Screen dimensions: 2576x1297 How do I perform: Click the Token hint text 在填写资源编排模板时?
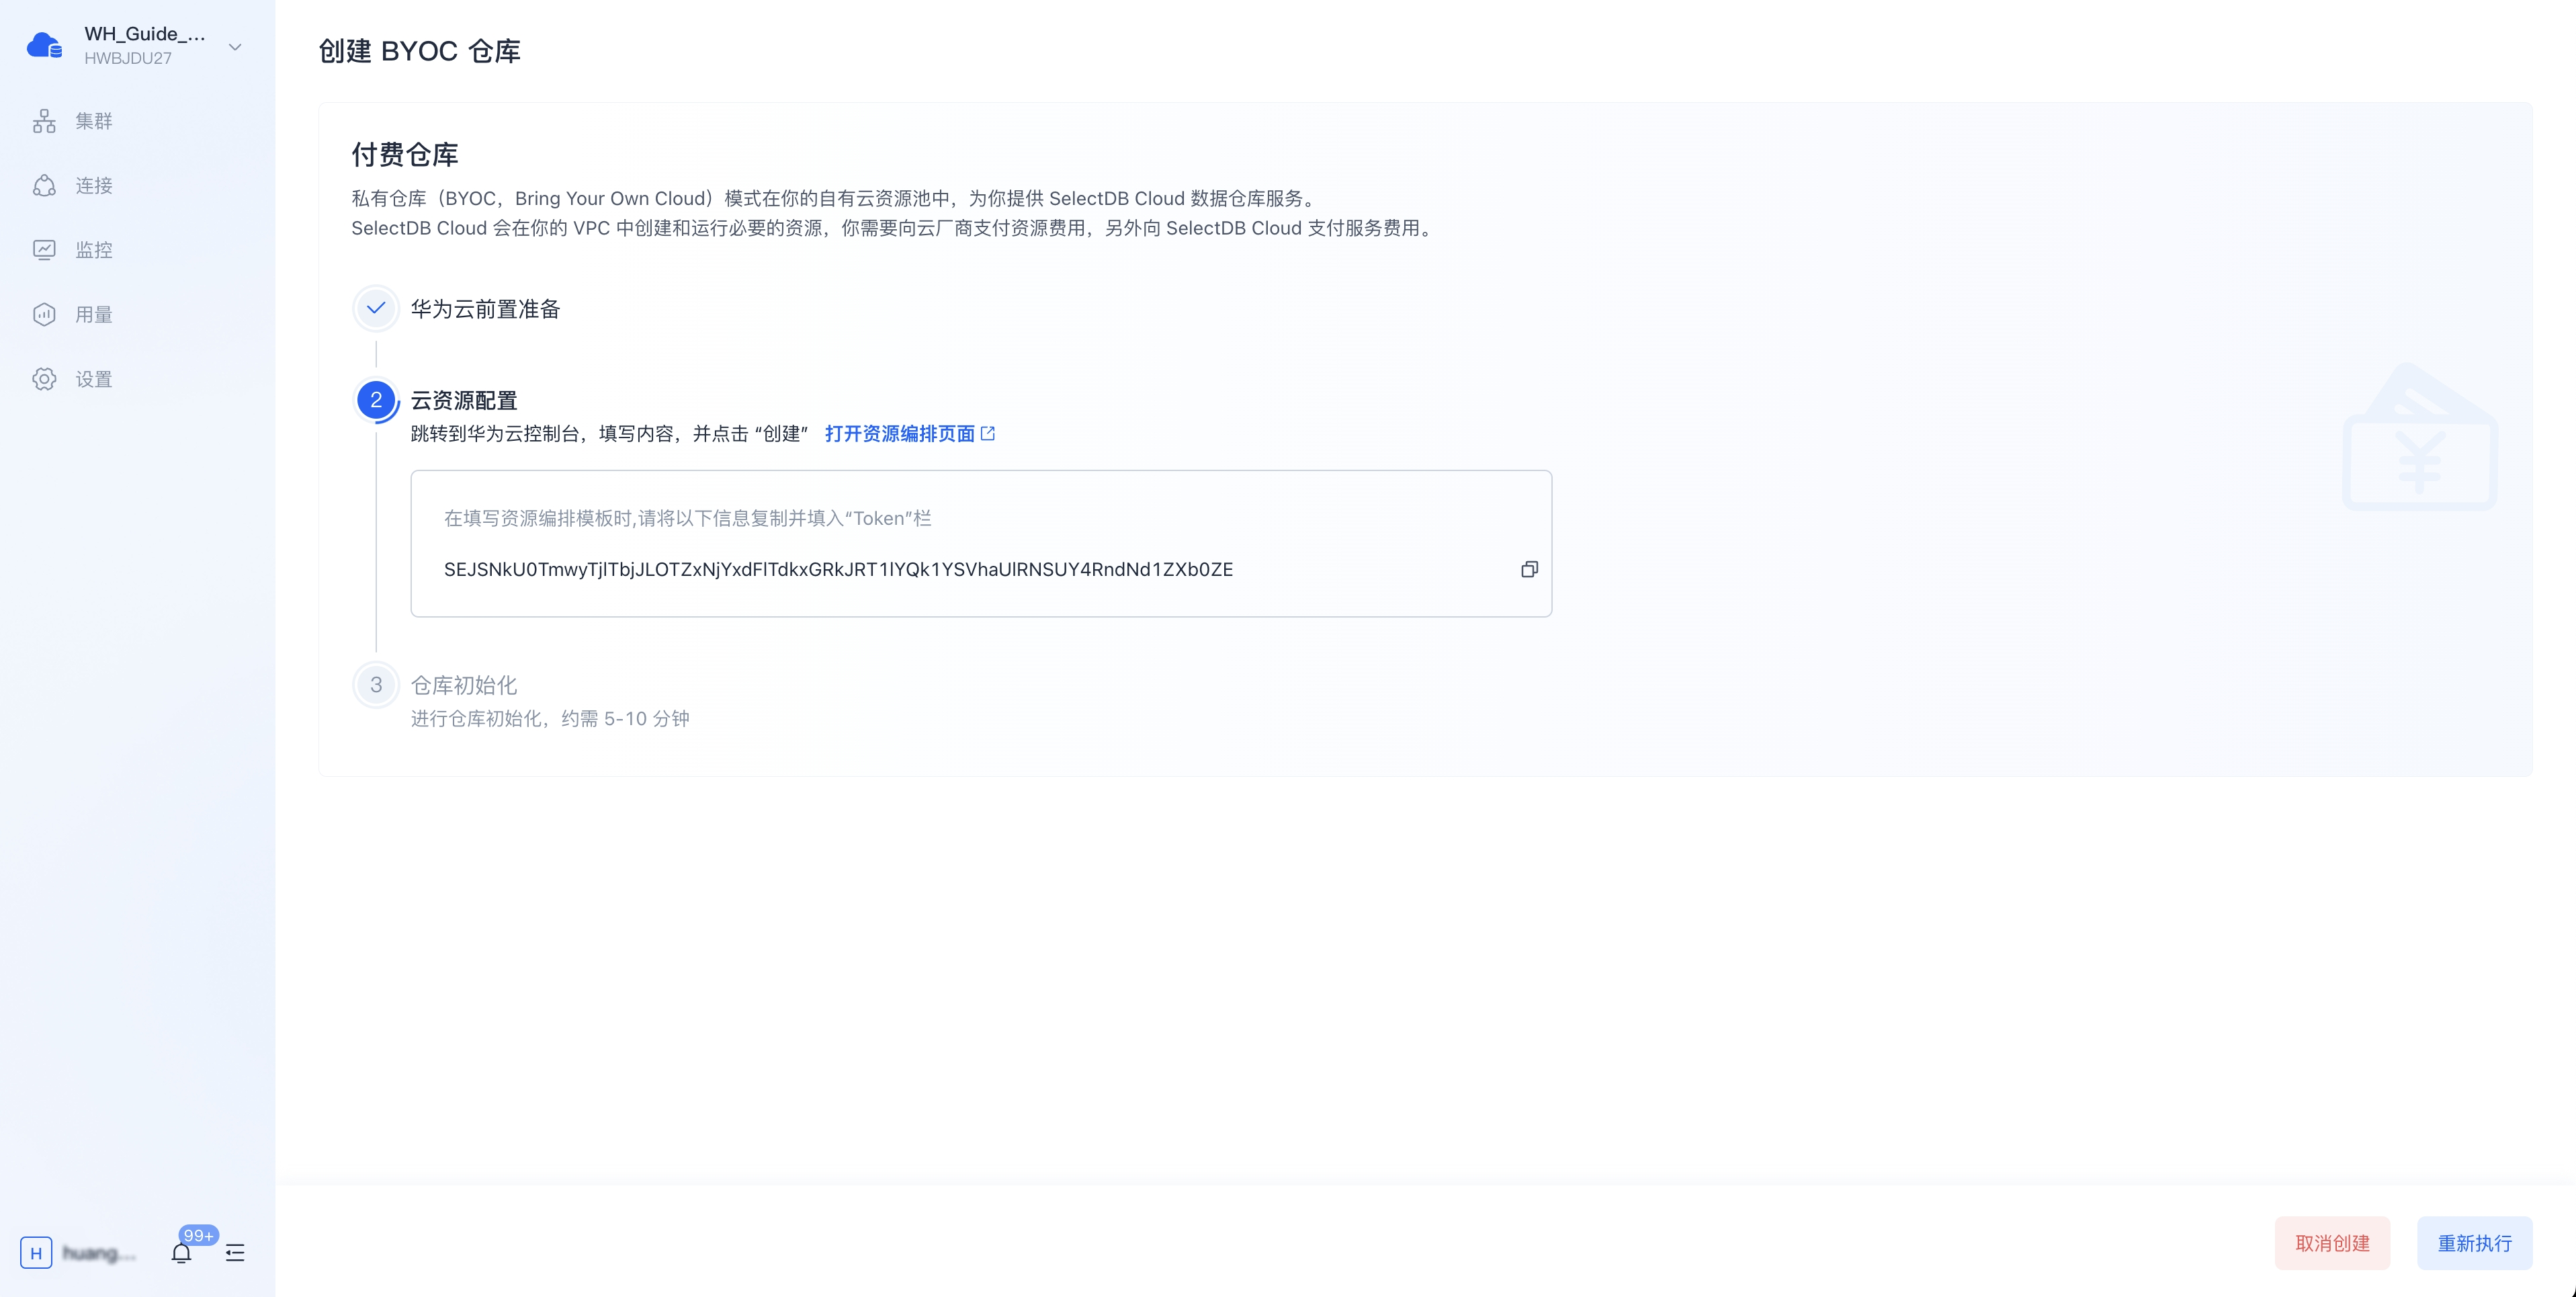687,518
